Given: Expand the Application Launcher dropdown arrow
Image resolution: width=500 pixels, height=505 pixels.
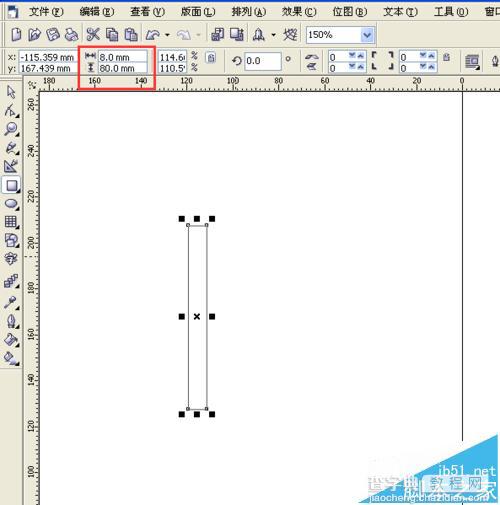Looking at the screenshot, I should point(273,34).
